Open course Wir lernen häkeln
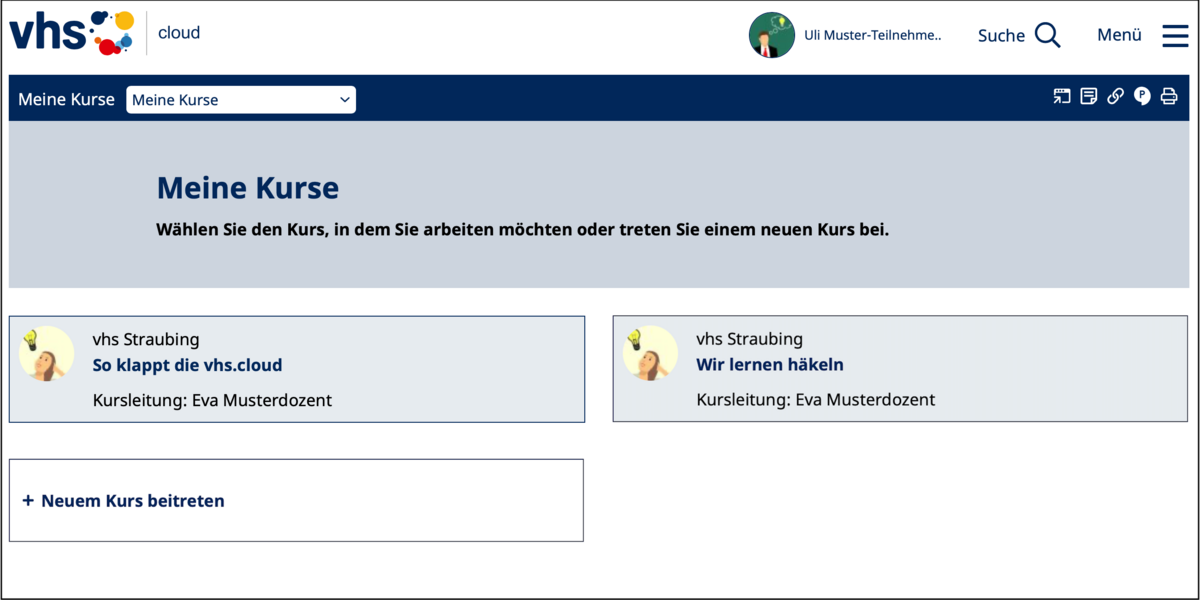Image resolution: width=1200 pixels, height=600 pixels. [x=770, y=365]
